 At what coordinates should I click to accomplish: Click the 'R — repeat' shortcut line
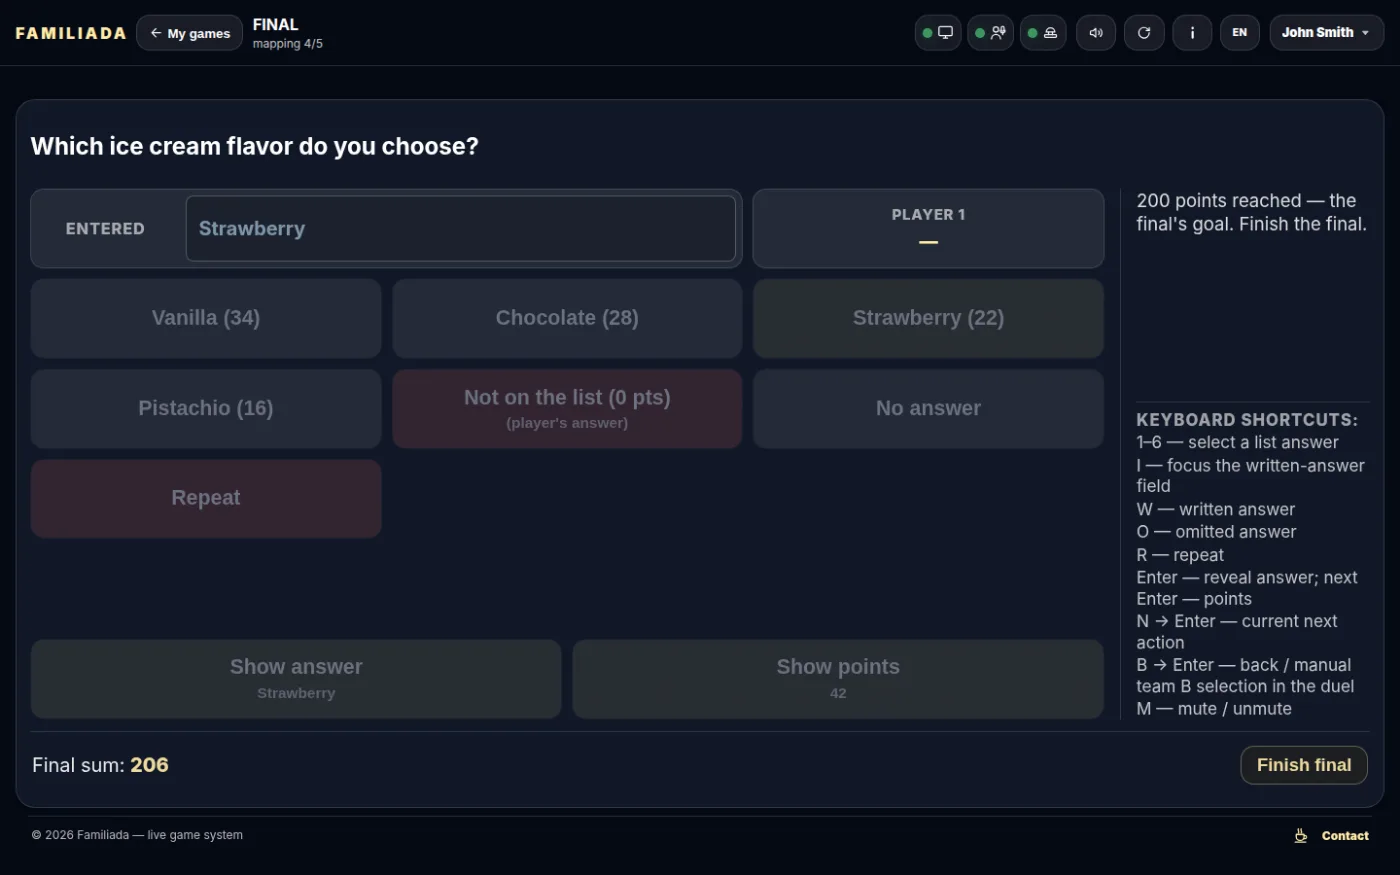coord(1180,555)
